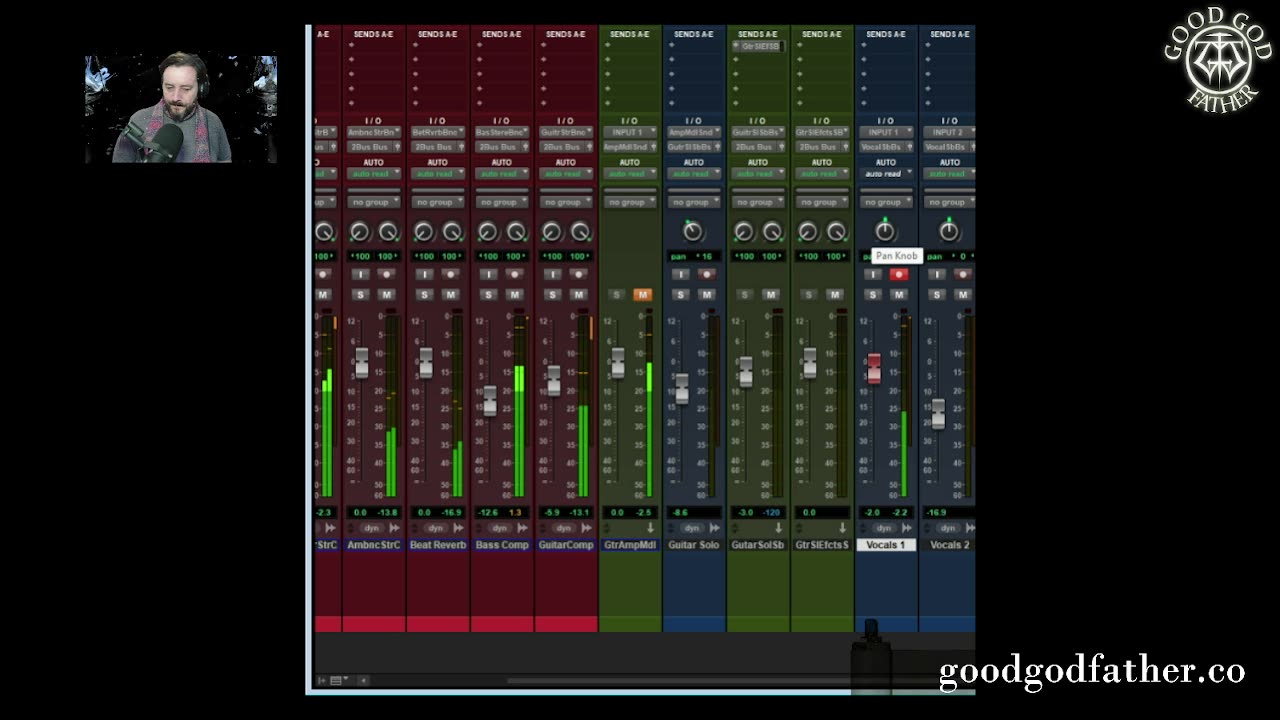
Task: Select the GtrAmpMdl track name
Action: point(630,545)
